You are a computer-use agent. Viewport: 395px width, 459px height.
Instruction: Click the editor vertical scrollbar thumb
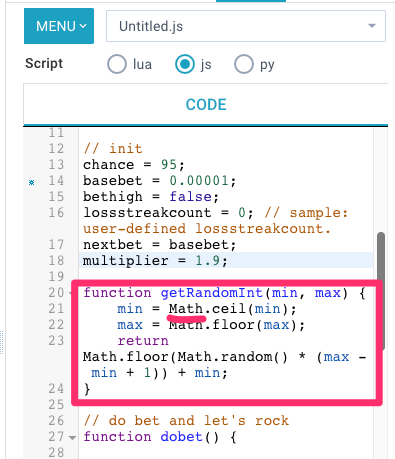tap(381, 291)
